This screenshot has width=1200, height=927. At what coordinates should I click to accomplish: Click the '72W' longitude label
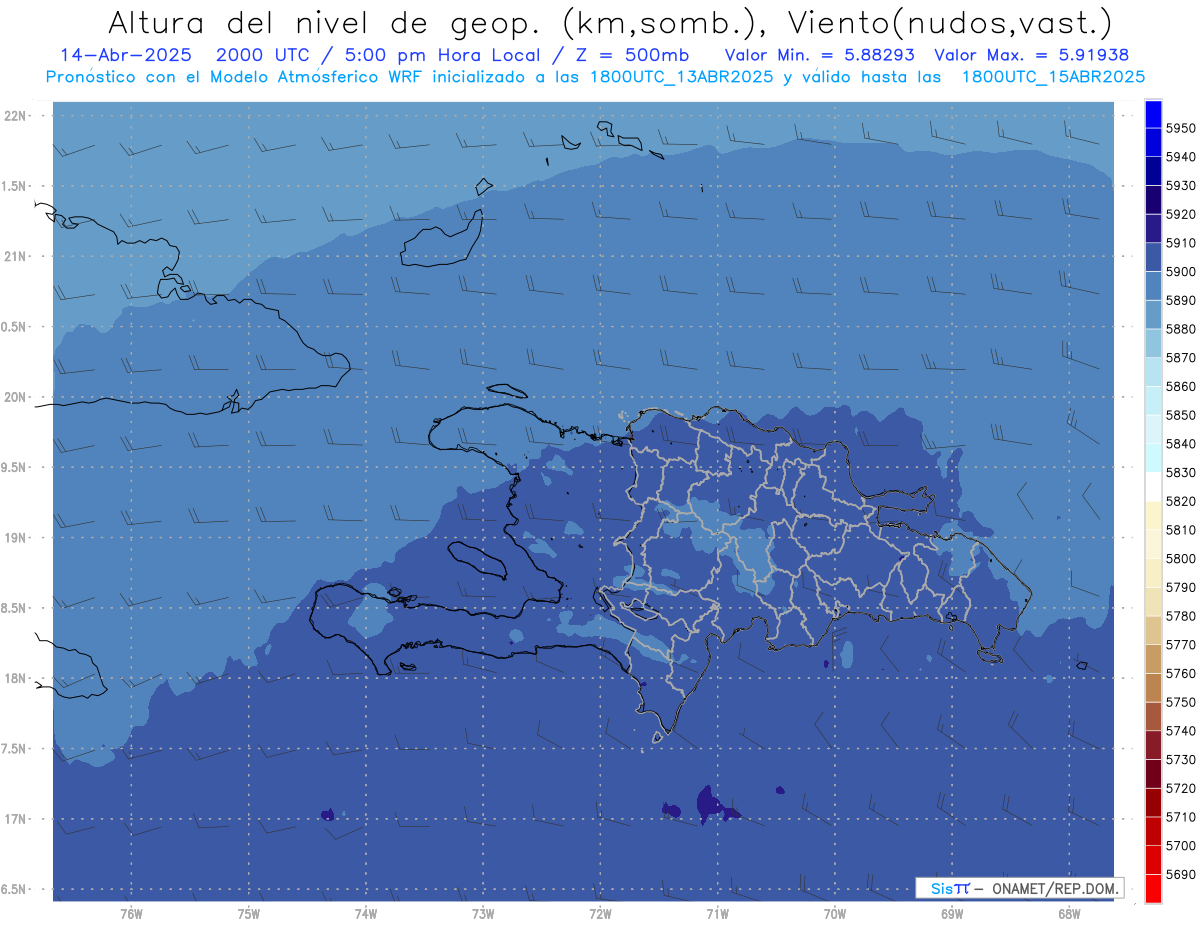point(600,913)
